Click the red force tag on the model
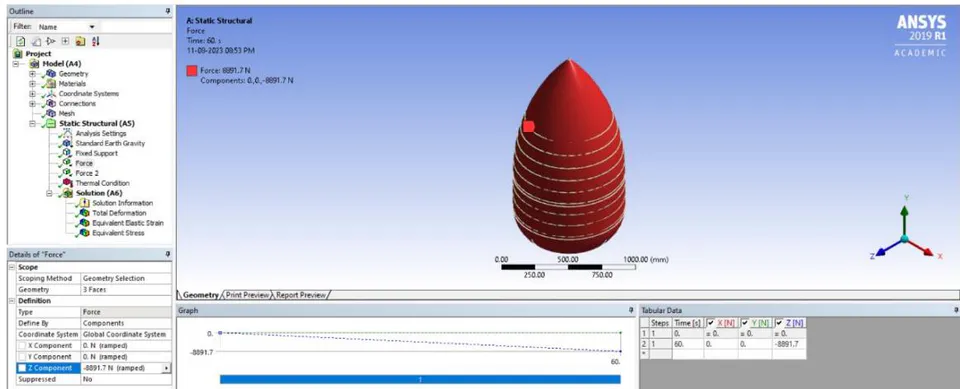Viewport: 960px width, 389px height. pos(528,126)
